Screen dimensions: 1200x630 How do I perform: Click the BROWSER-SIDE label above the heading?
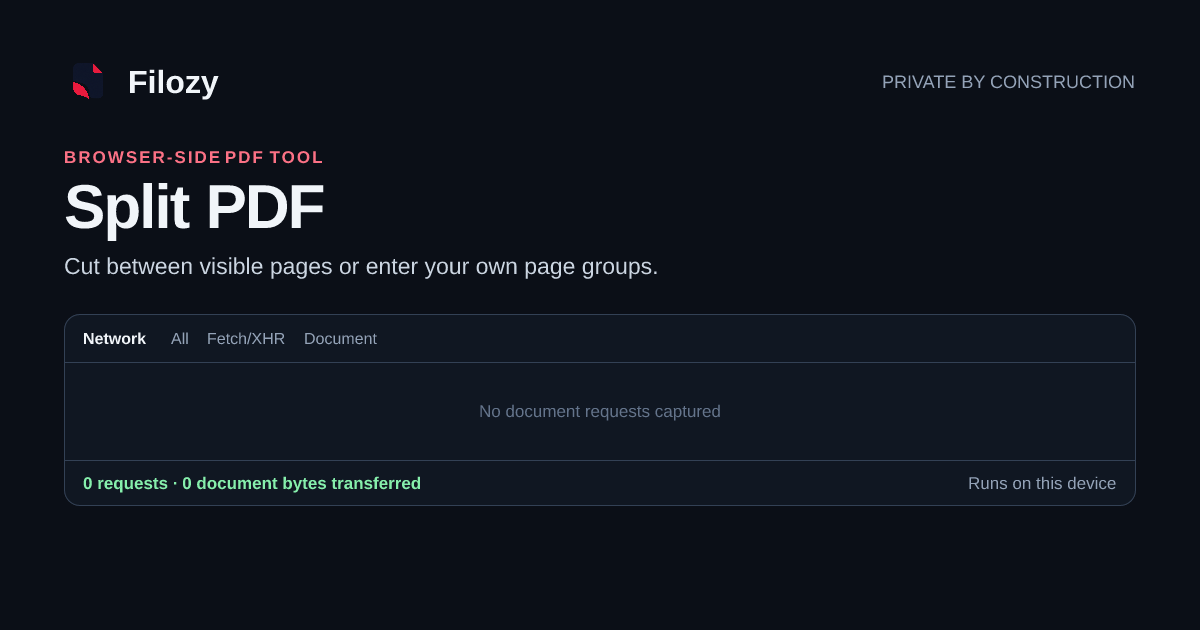[x=142, y=157]
